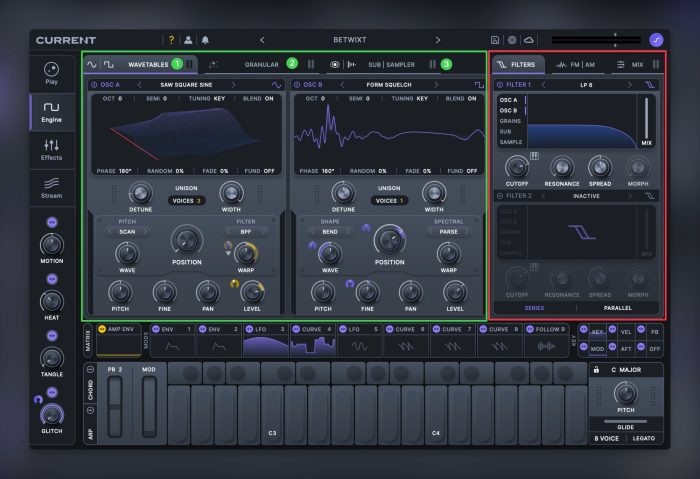Viewport: 700px width, 479px height.
Task: Click the granular scatter icon
Action: (213, 65)
